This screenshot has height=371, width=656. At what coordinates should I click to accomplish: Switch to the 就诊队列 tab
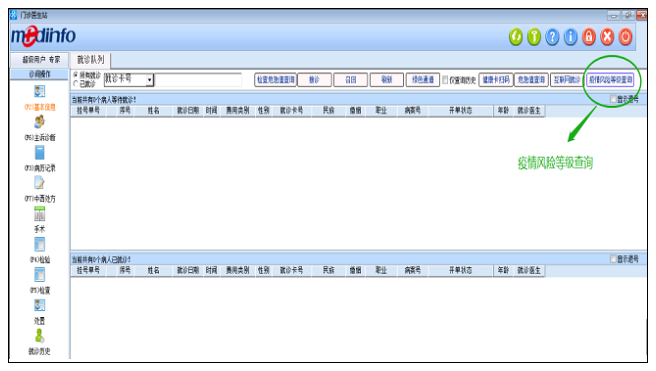tap(90, 60)
